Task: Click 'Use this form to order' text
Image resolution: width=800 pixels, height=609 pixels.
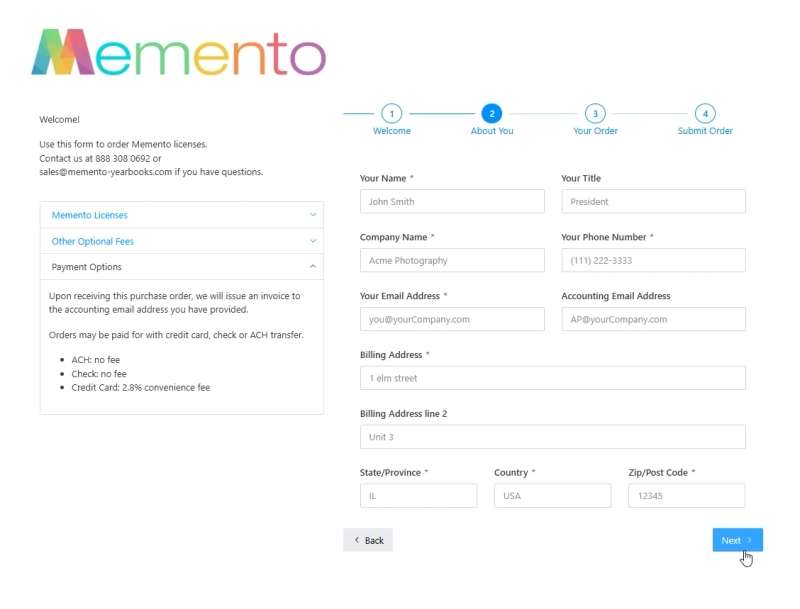Action: point(123,144)
